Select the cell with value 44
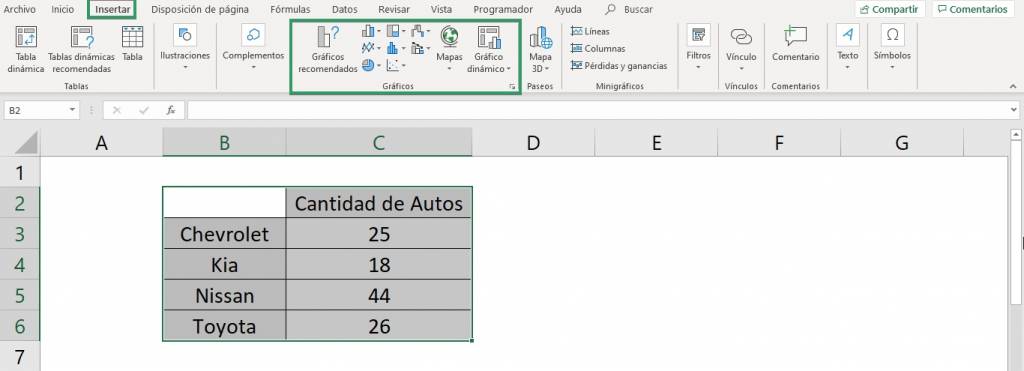The image size is (1024, 371). tap(379, 295)
